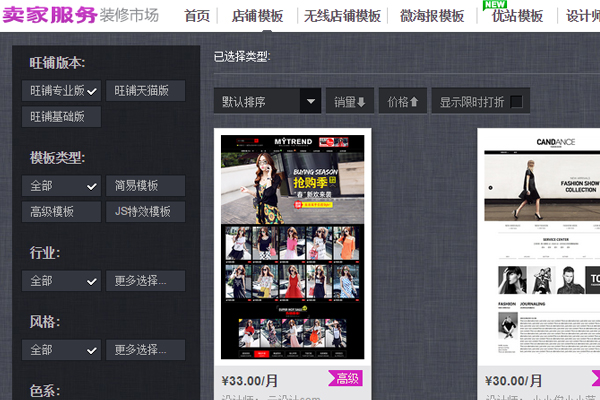This screenshot has width=600, height=400.
Task: Click the 旺铺版本 heading
Action: [x=57, y=63]
